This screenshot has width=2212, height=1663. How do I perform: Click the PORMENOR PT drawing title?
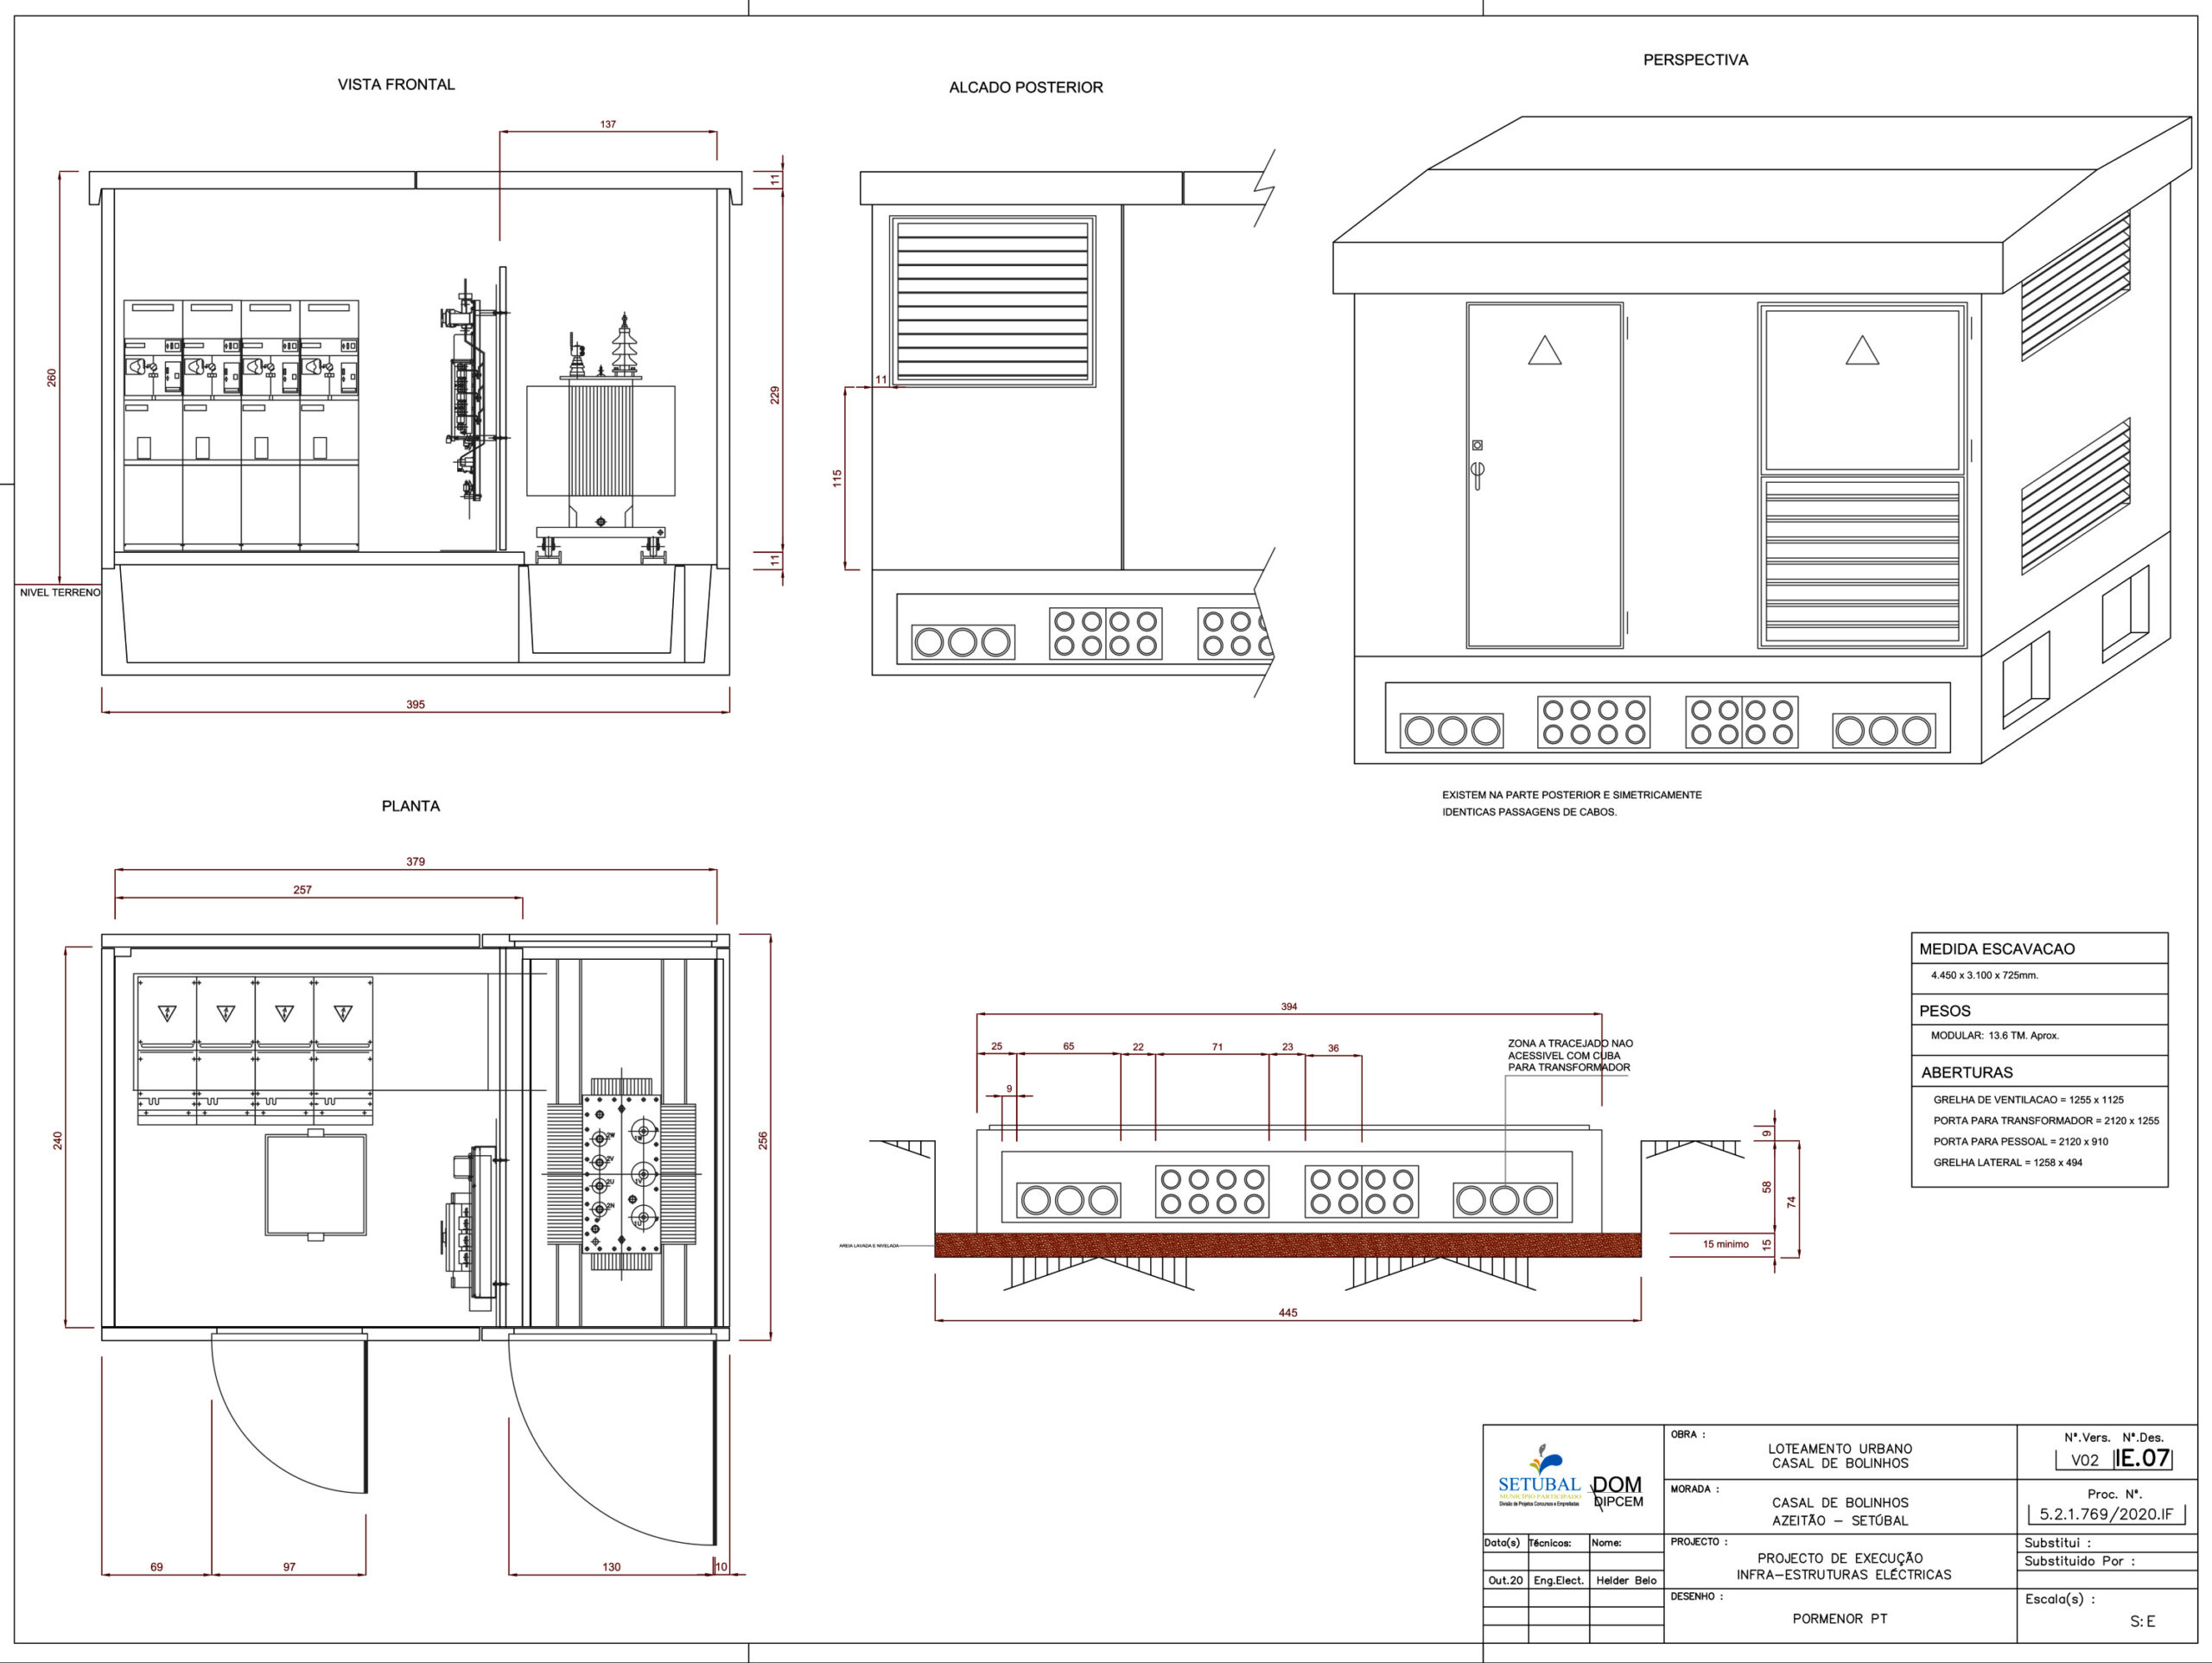(1839, 1619)
